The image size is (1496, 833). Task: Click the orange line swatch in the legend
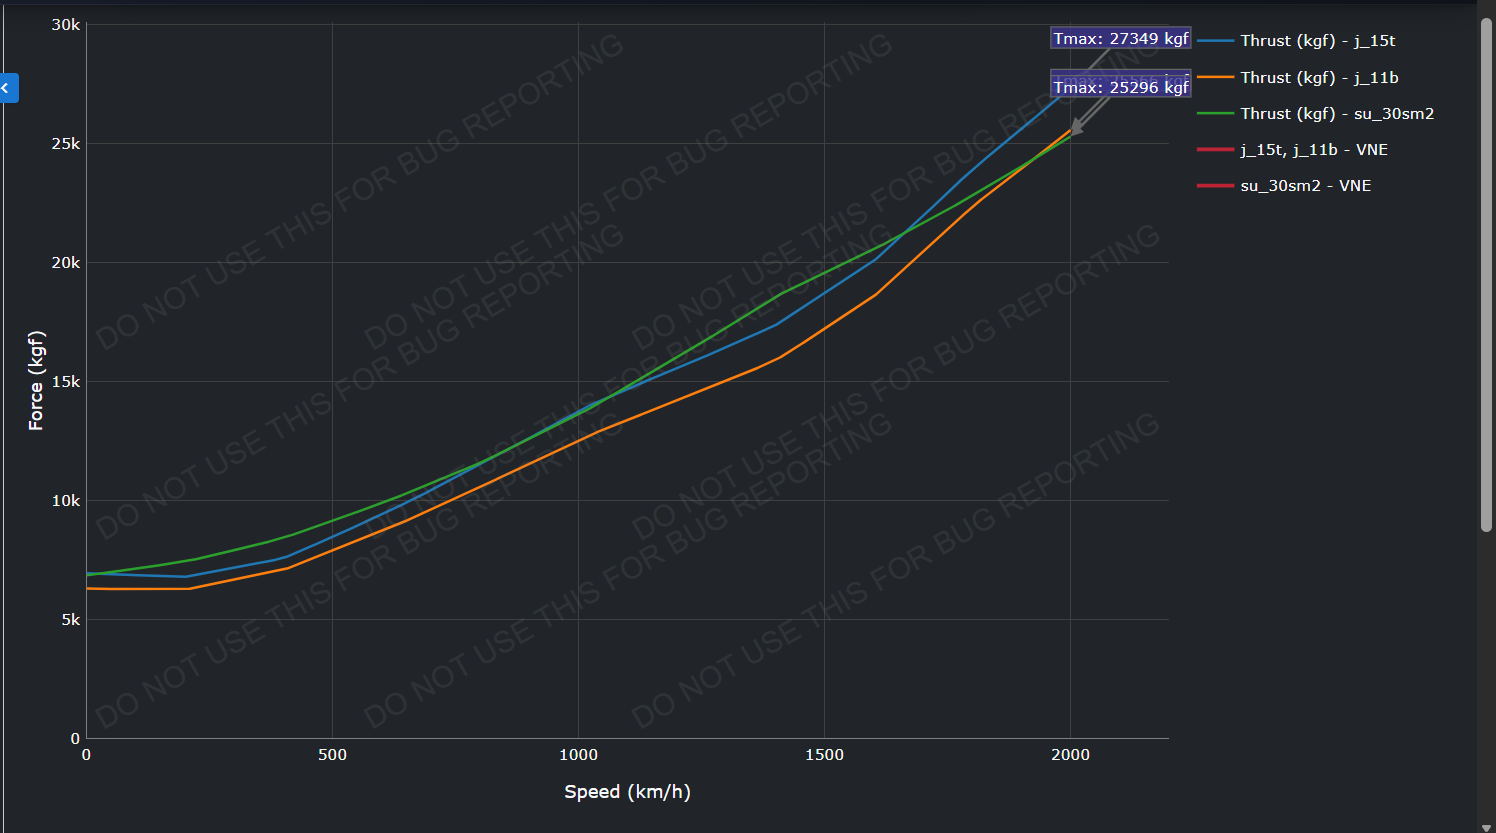coord(1215,78)
